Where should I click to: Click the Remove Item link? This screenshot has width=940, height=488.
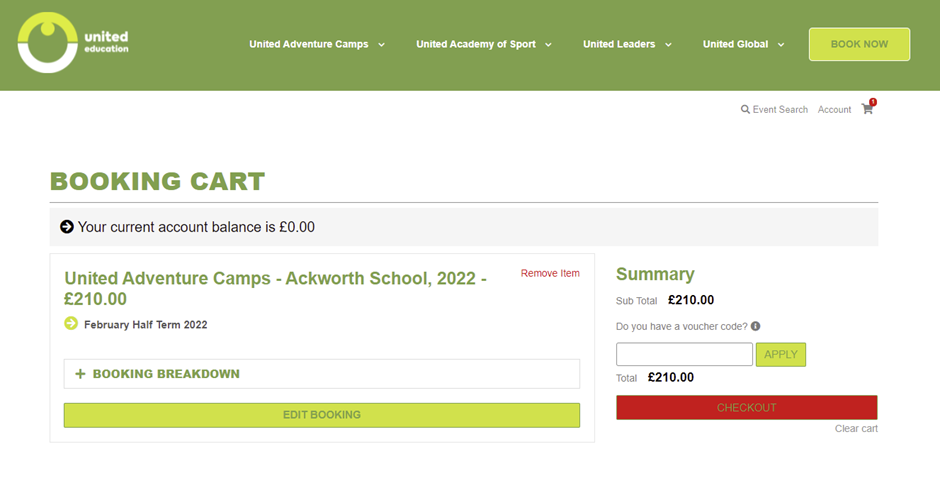[549, 273]
